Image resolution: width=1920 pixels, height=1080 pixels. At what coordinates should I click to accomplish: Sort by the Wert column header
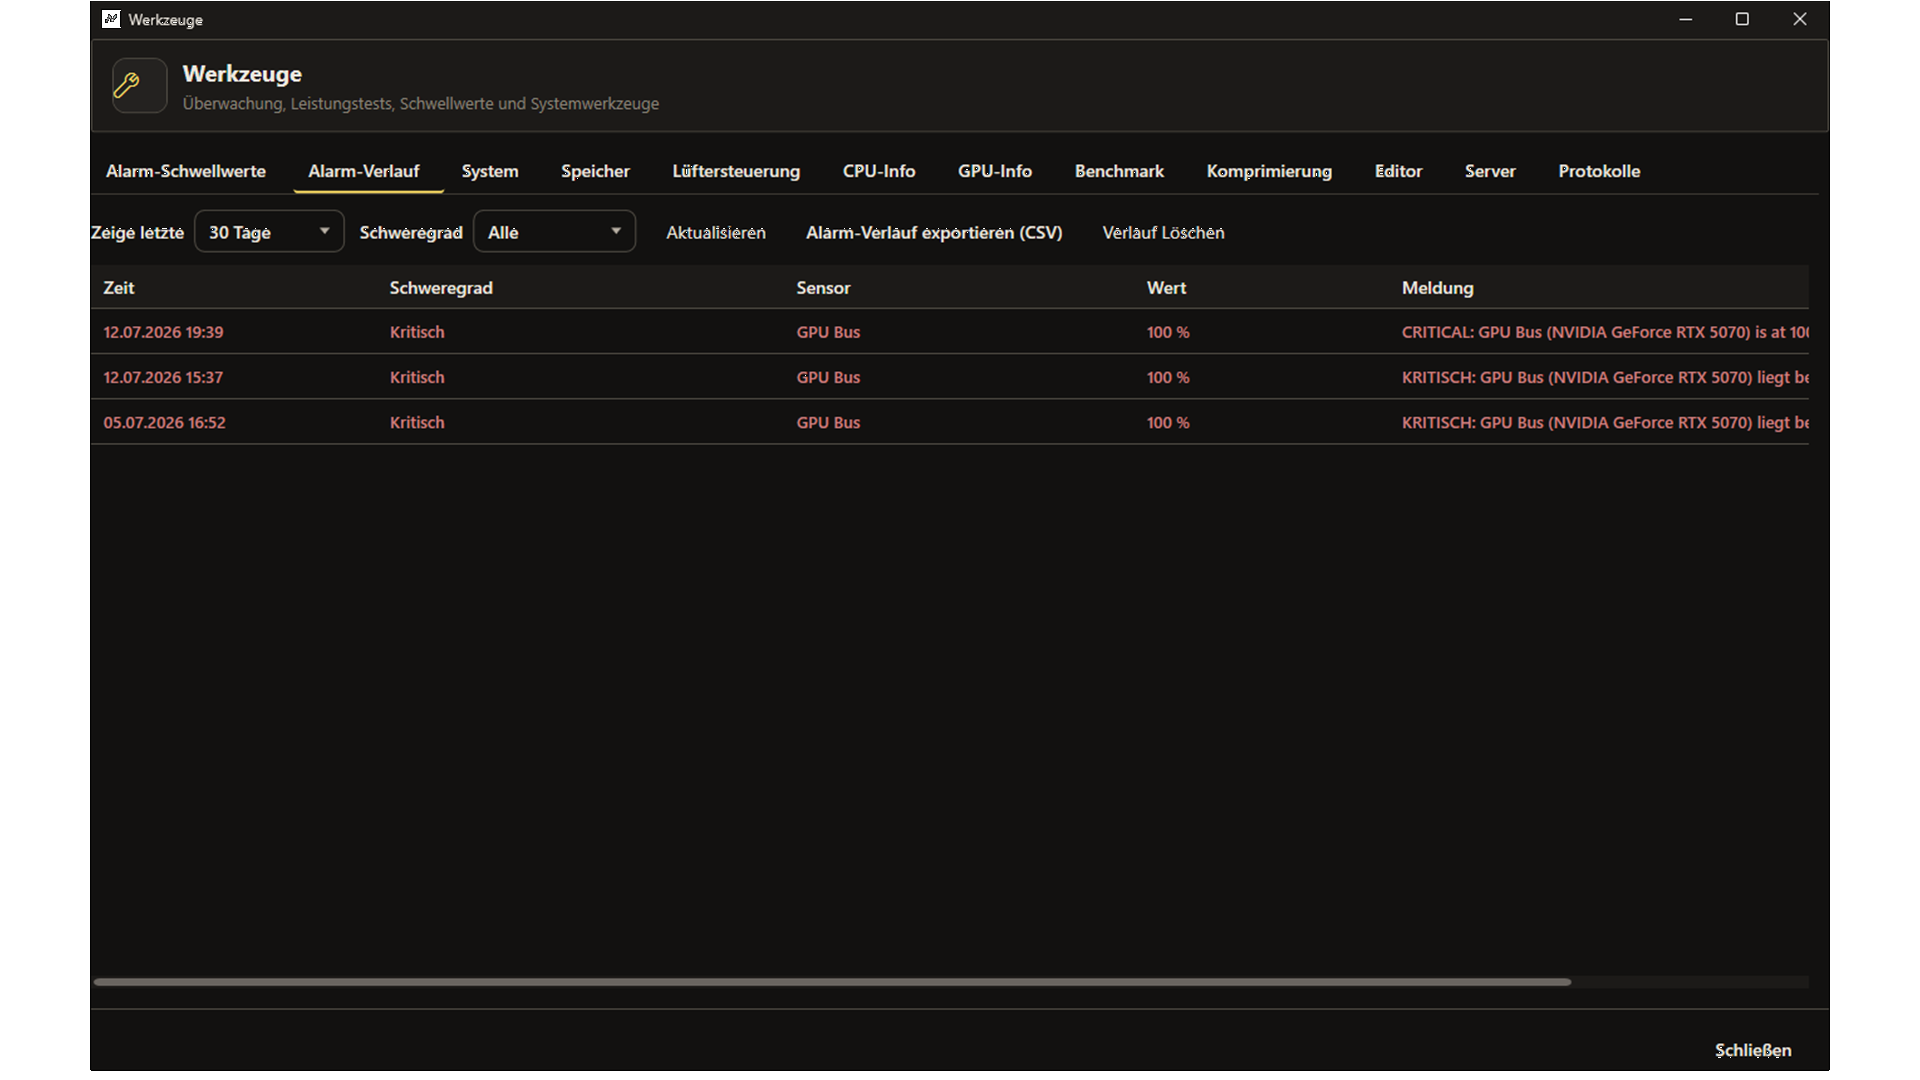tap(1166, 288)
